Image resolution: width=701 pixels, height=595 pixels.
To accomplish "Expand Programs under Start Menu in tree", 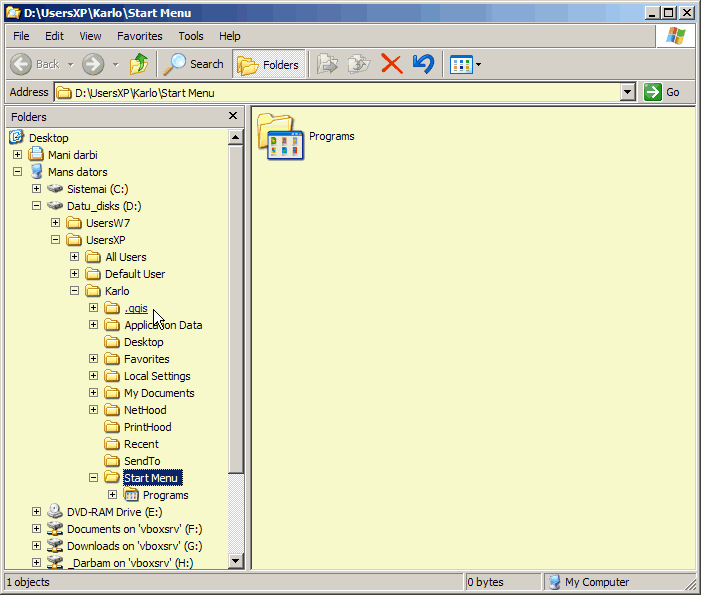I will click(113, 494).
